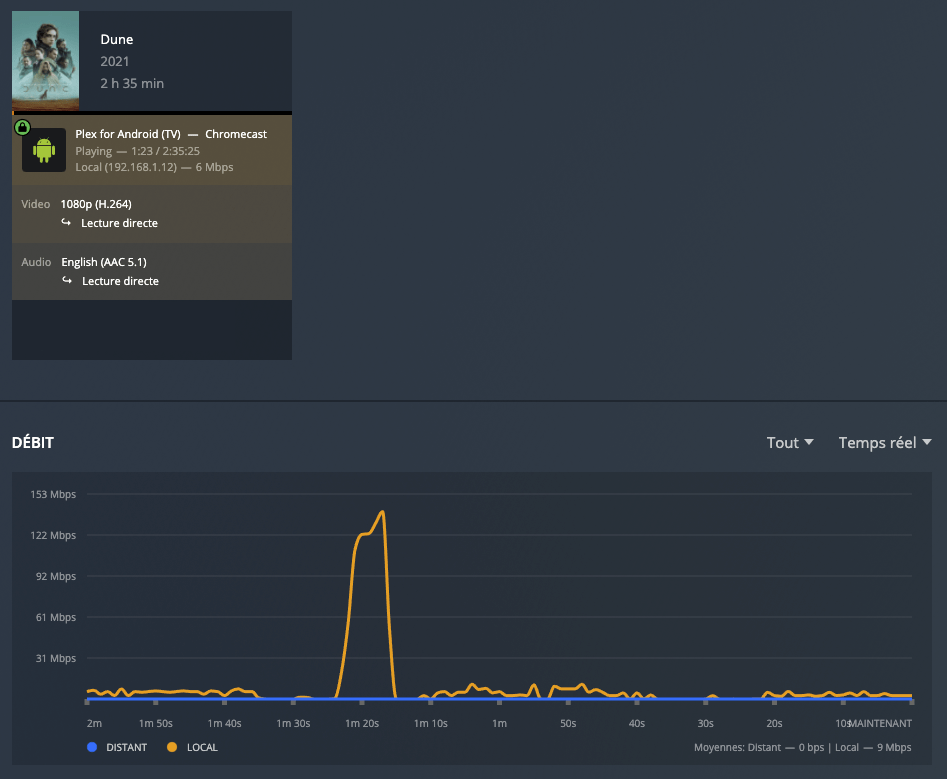Viewport: 947px width, 779px height.
Task: Click the peak of the orange bandwidth spike
Action: [382, 513]
